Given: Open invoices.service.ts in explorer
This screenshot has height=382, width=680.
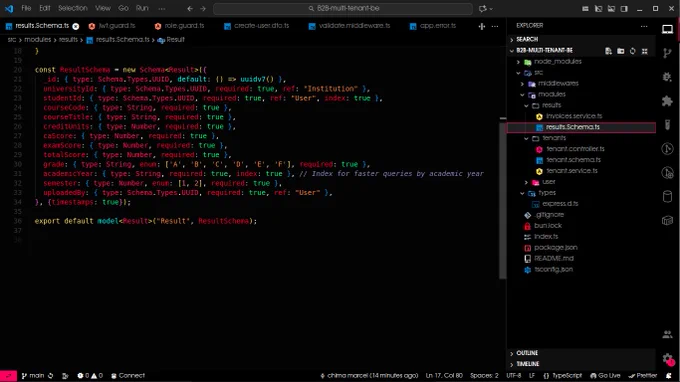Looking at the screenshot, I should pos(574,116).
